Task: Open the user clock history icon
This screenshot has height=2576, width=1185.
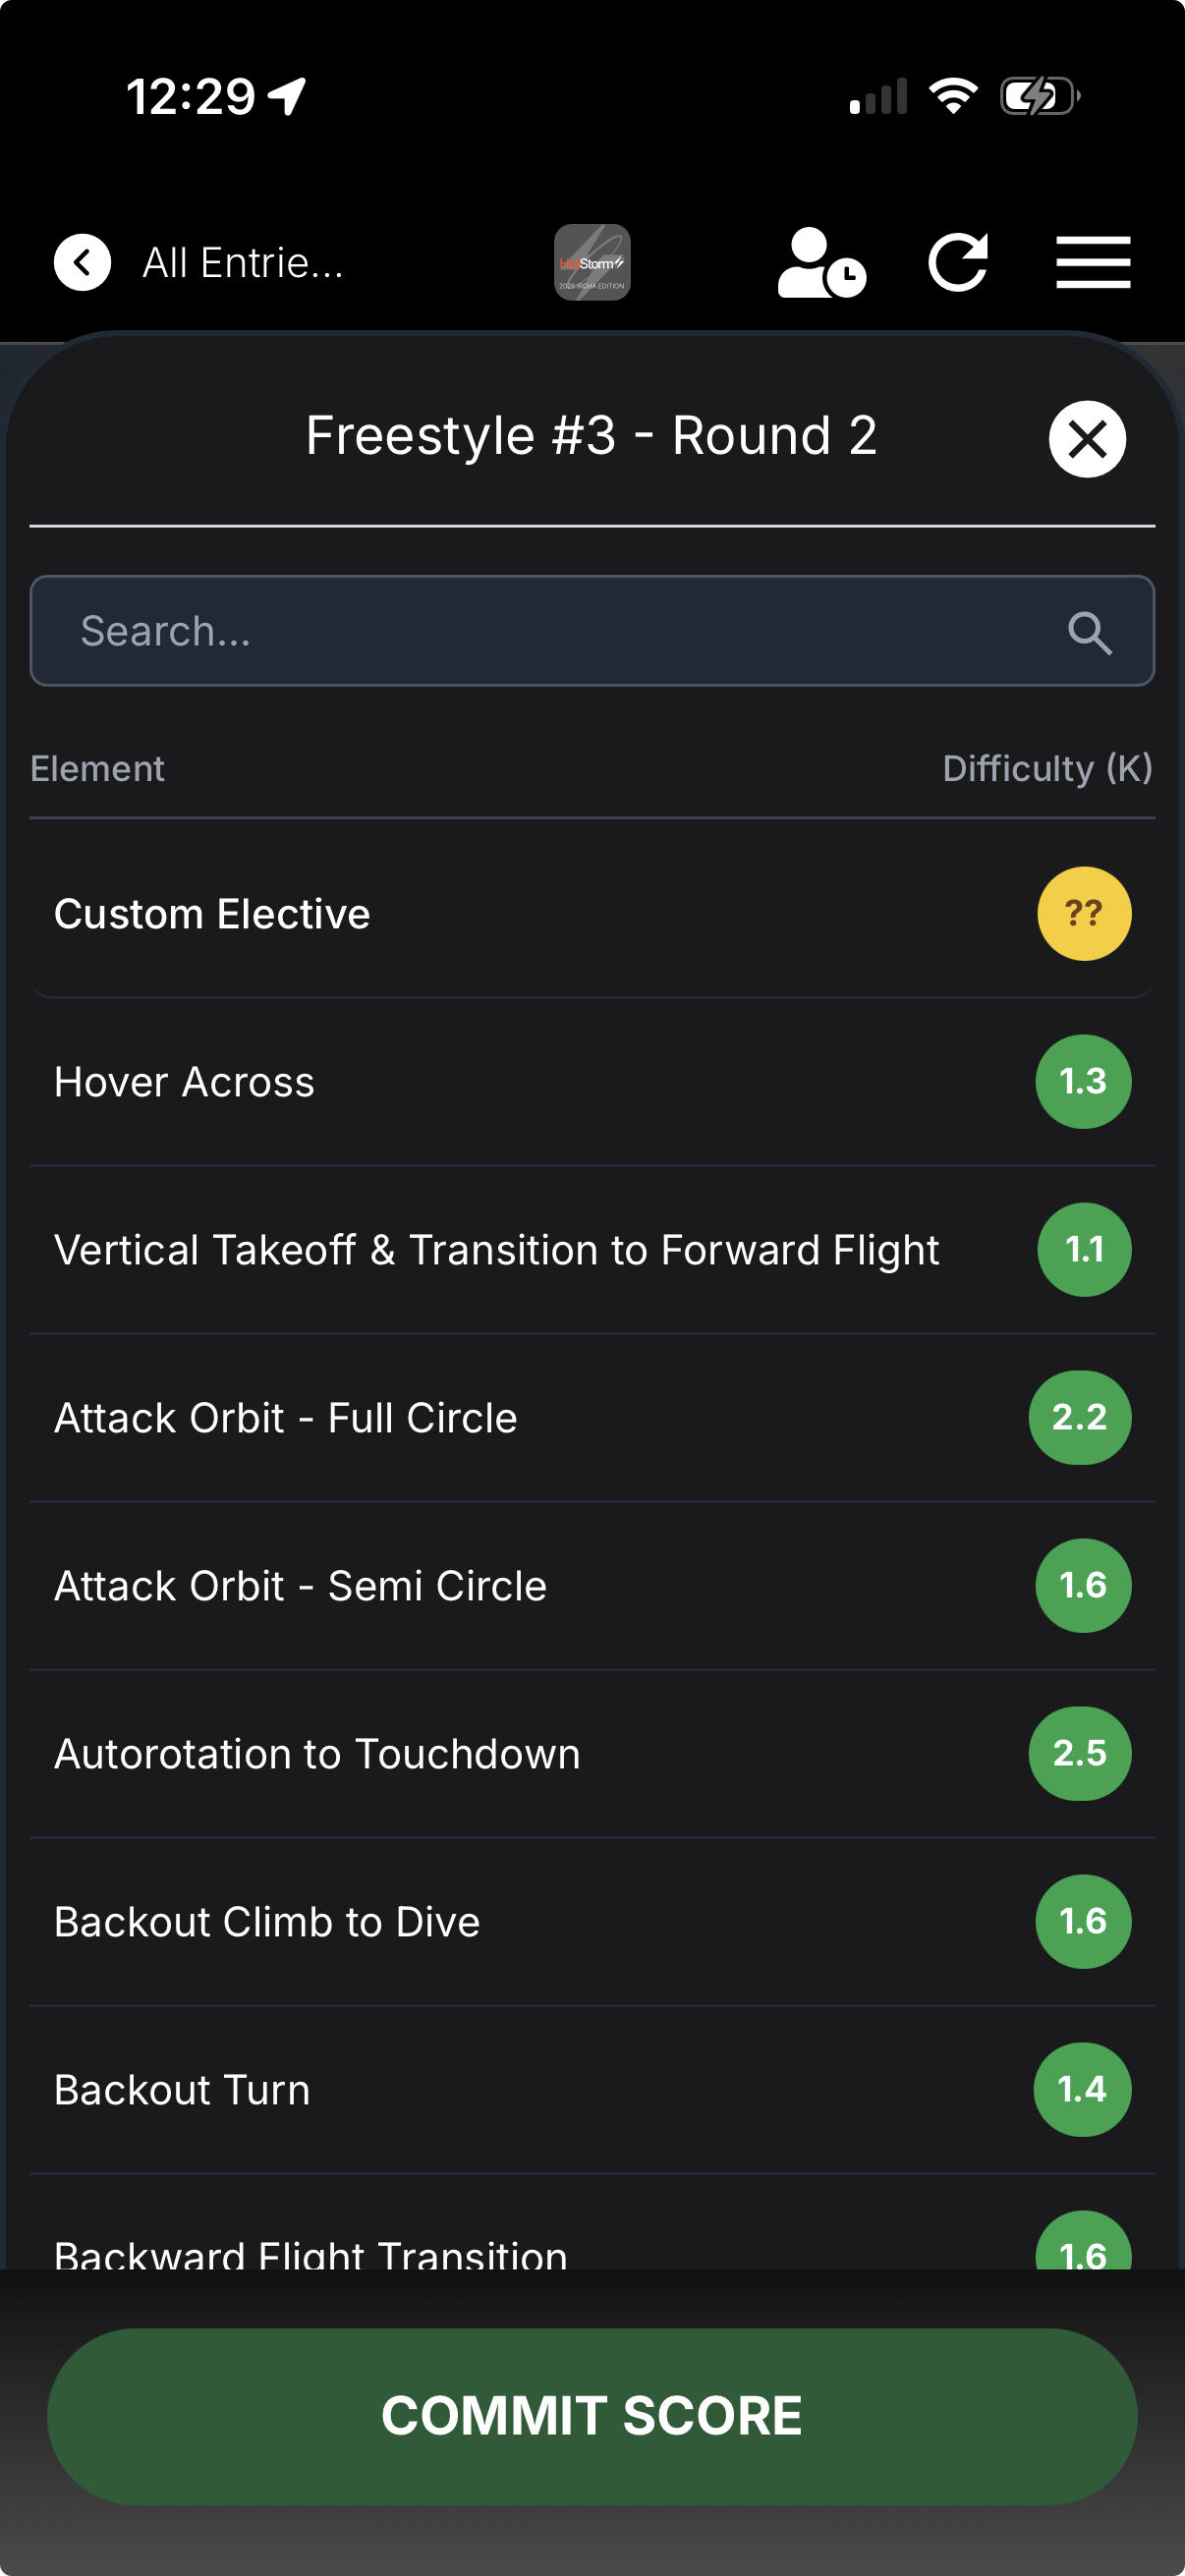Action: pos(821,263)
